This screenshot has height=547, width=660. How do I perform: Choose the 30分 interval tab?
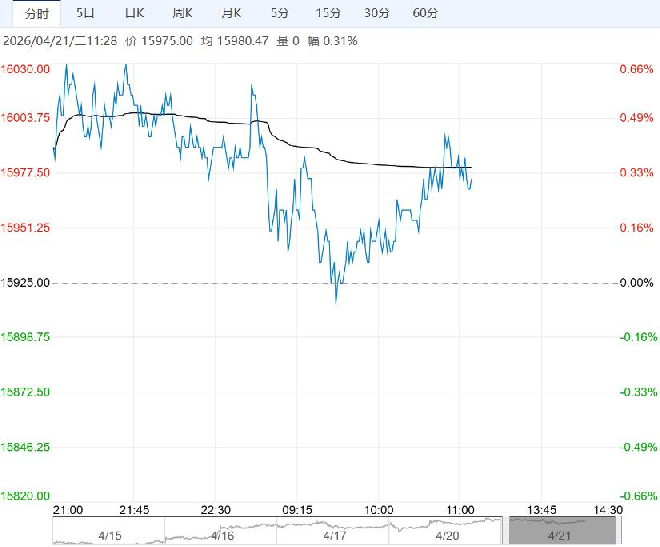point(376,12)
